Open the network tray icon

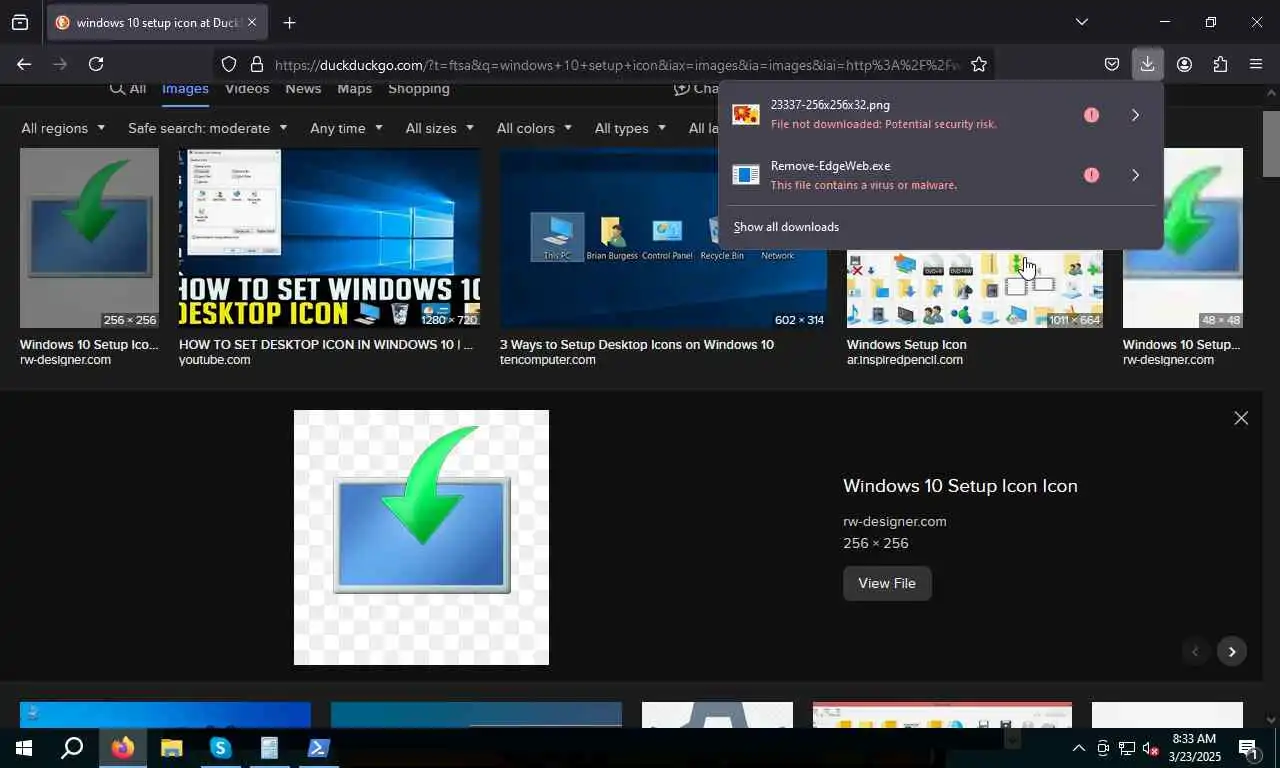point(1126,748)
